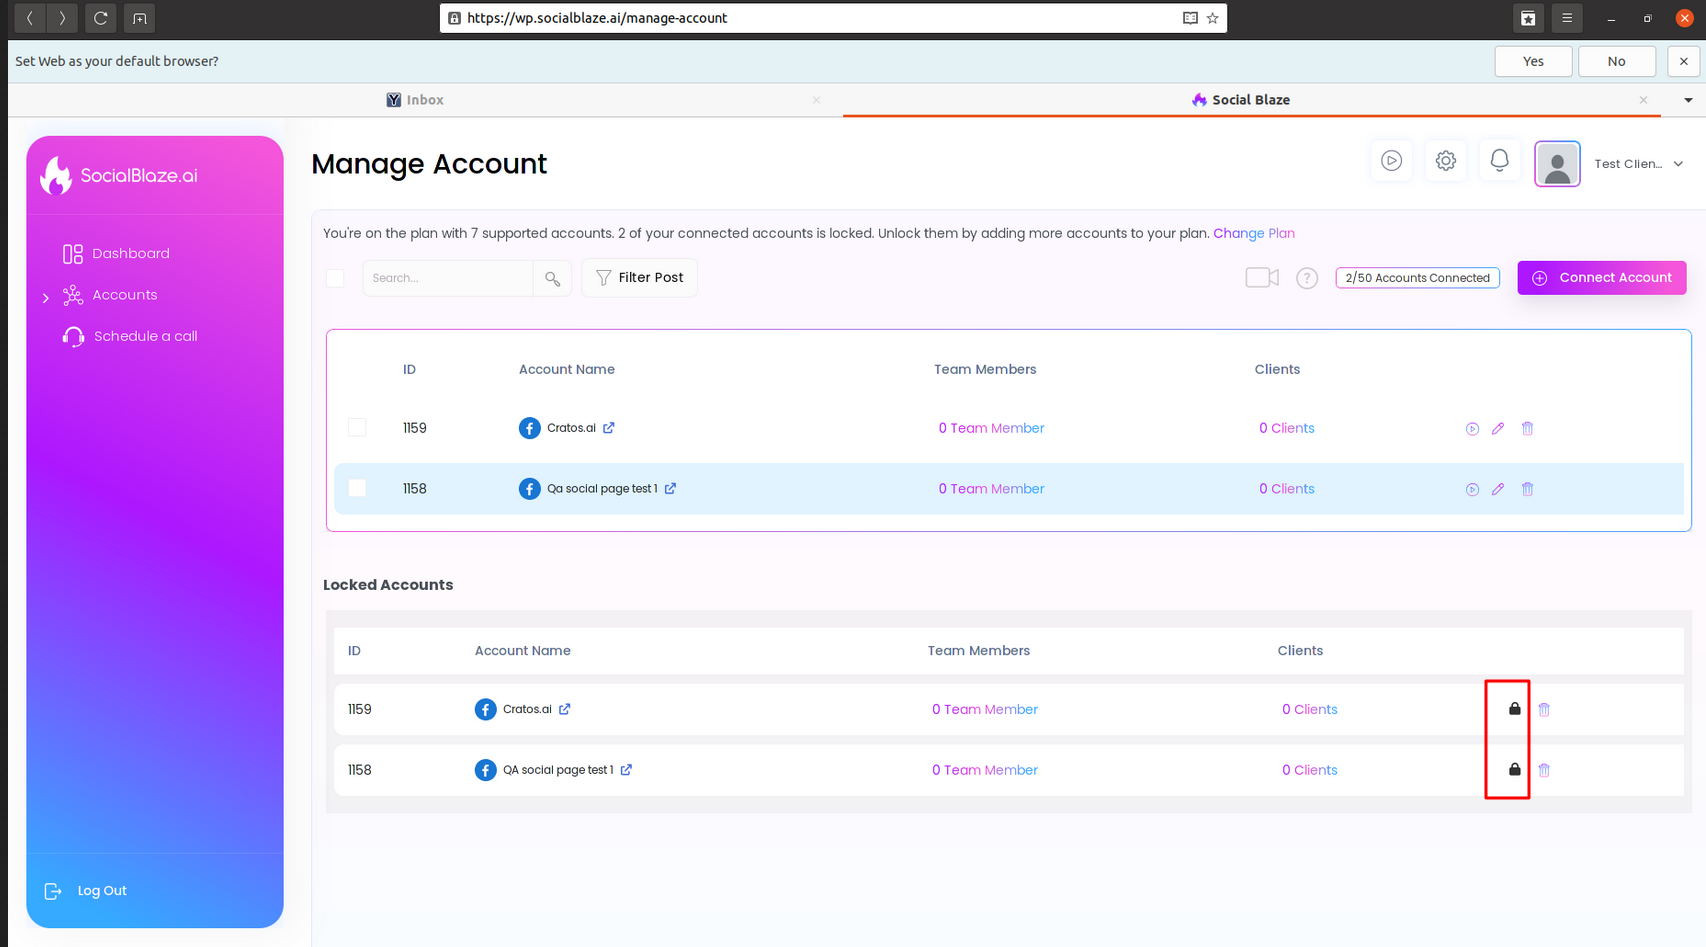Bookmark this page with the star icon
This screenshot has height=947, width=1706.
(1213, 18)
